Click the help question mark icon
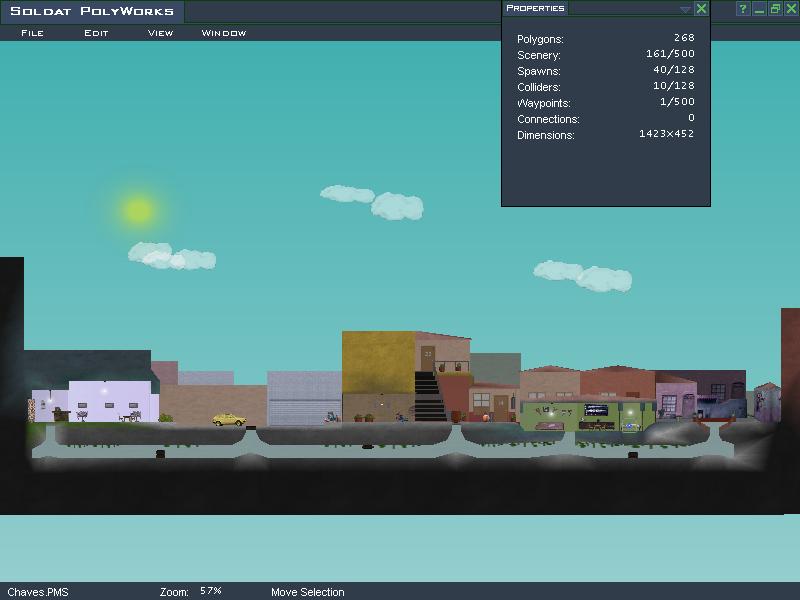 (743, 9)
